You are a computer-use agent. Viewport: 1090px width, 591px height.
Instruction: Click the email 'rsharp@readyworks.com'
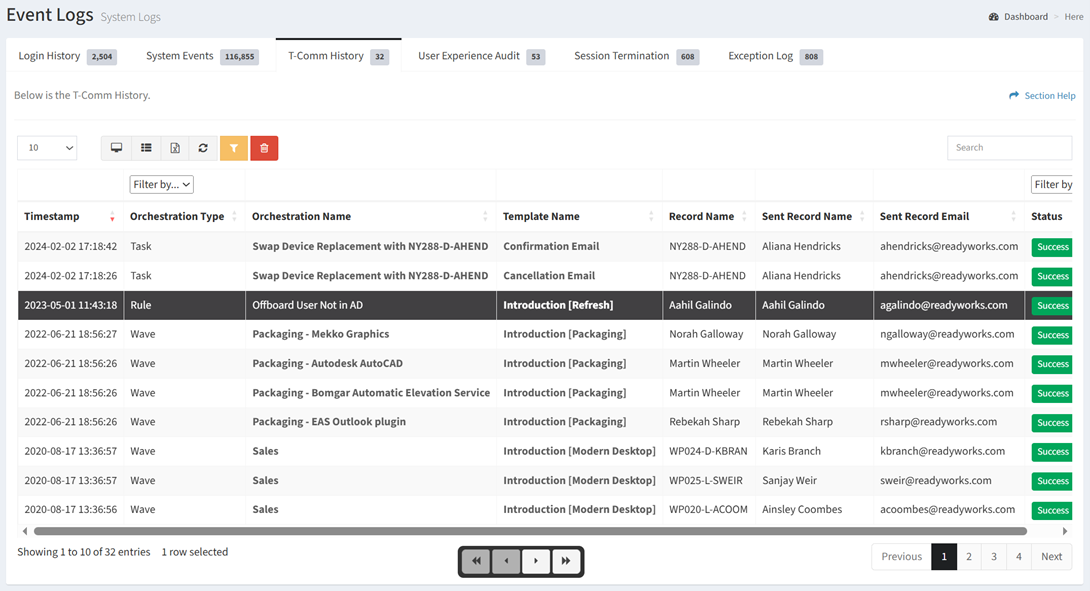tap(938, 422)
